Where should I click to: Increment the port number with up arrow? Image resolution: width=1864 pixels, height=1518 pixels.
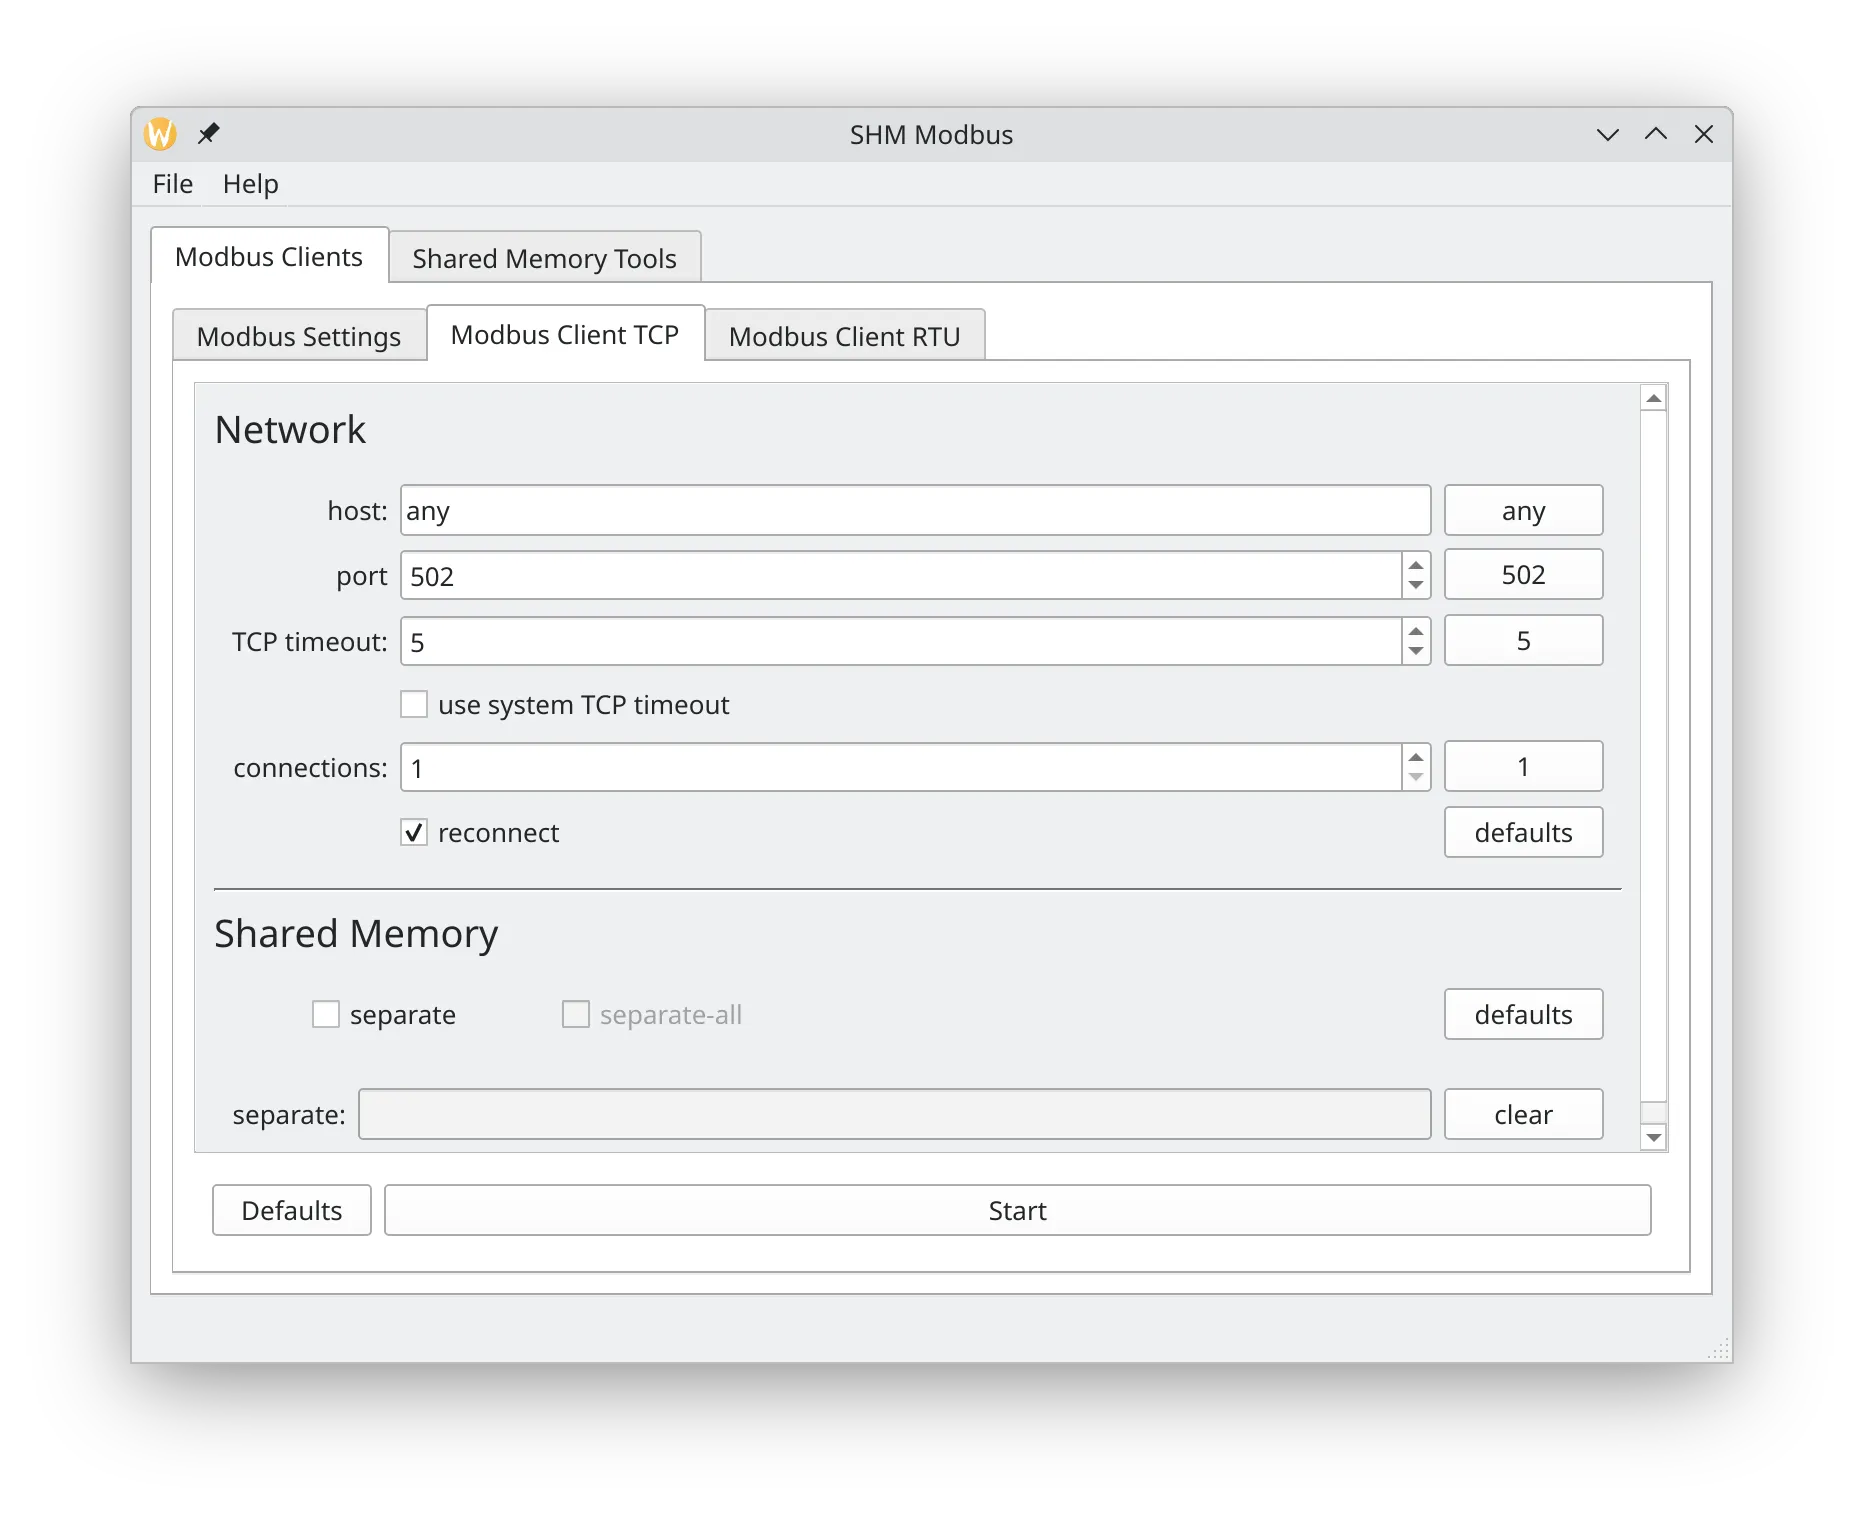coord(1416,565)
